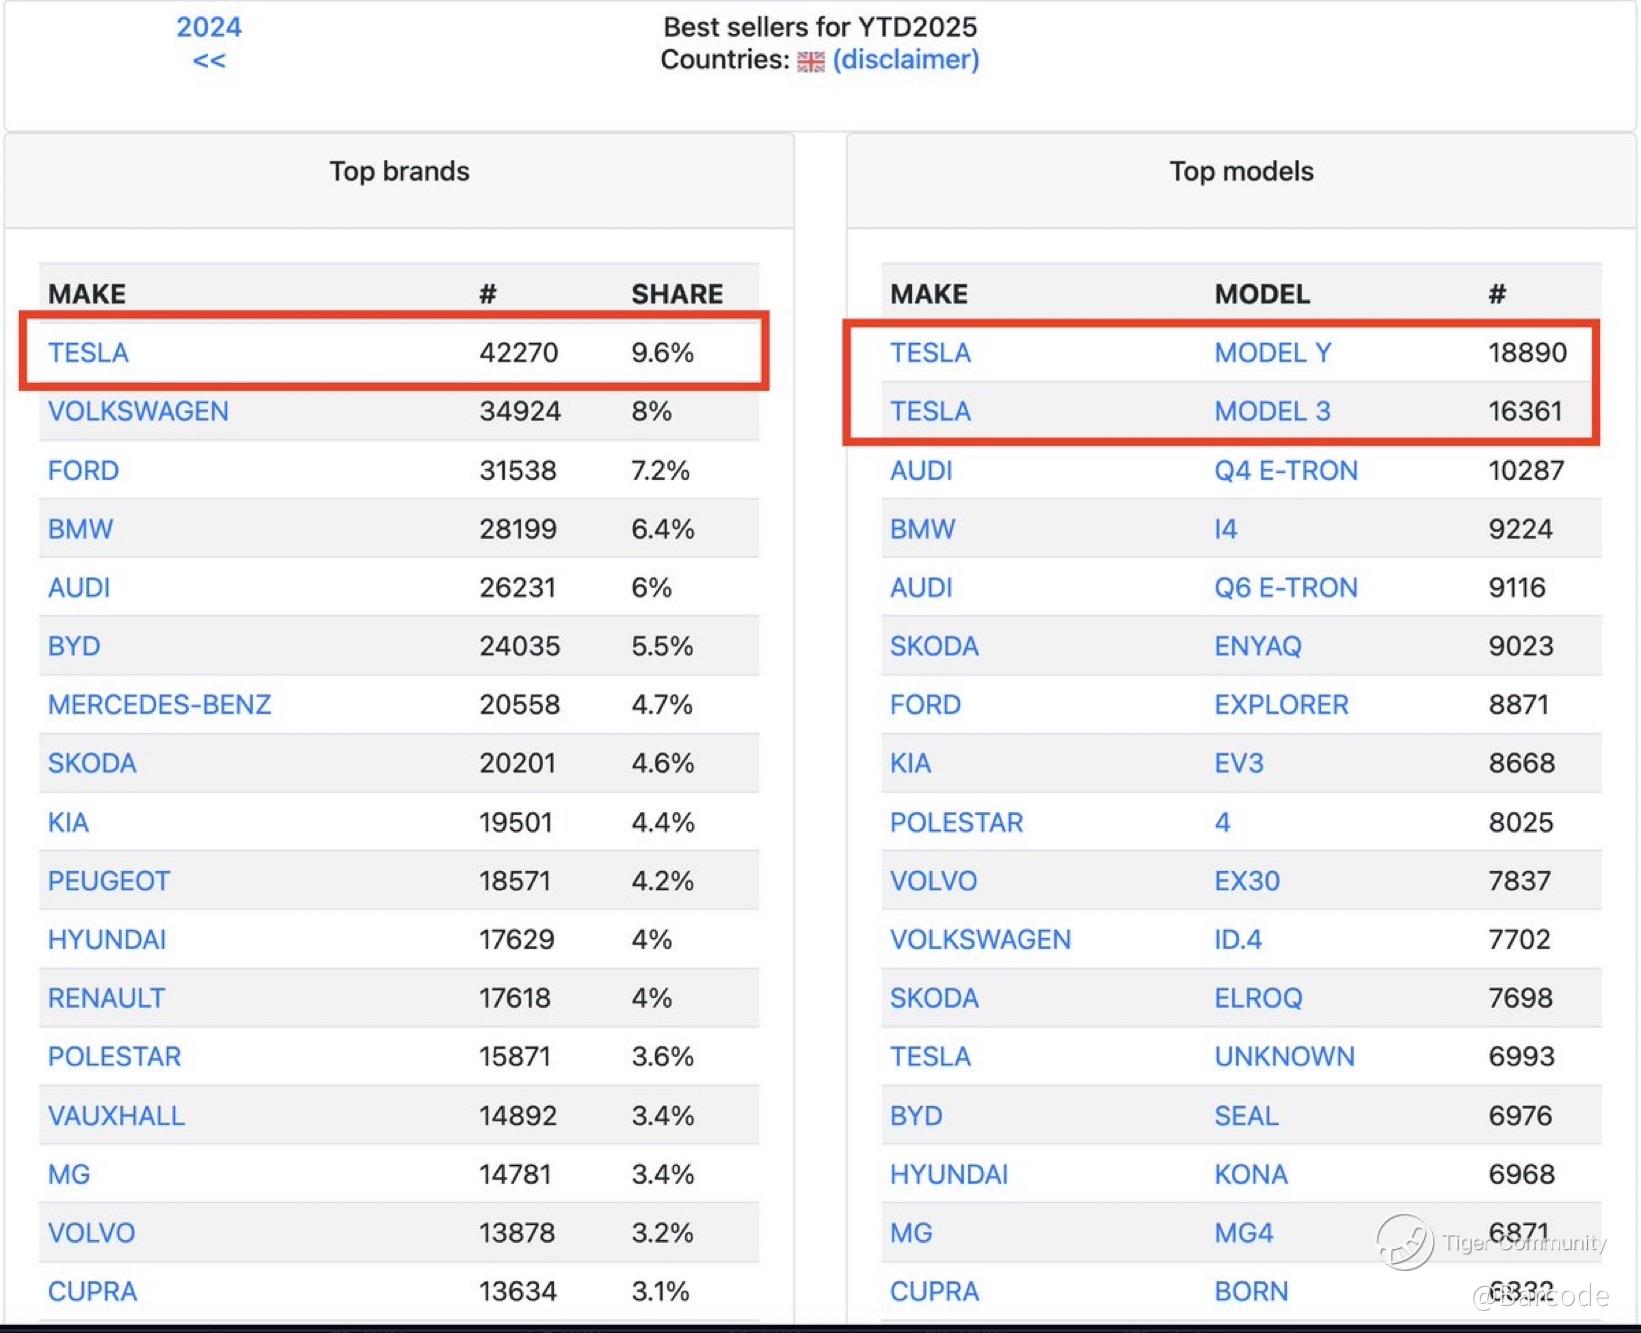Open the 2024 year link
The width and height of the screenshot is (1641, 1333).
coord(209,27)
